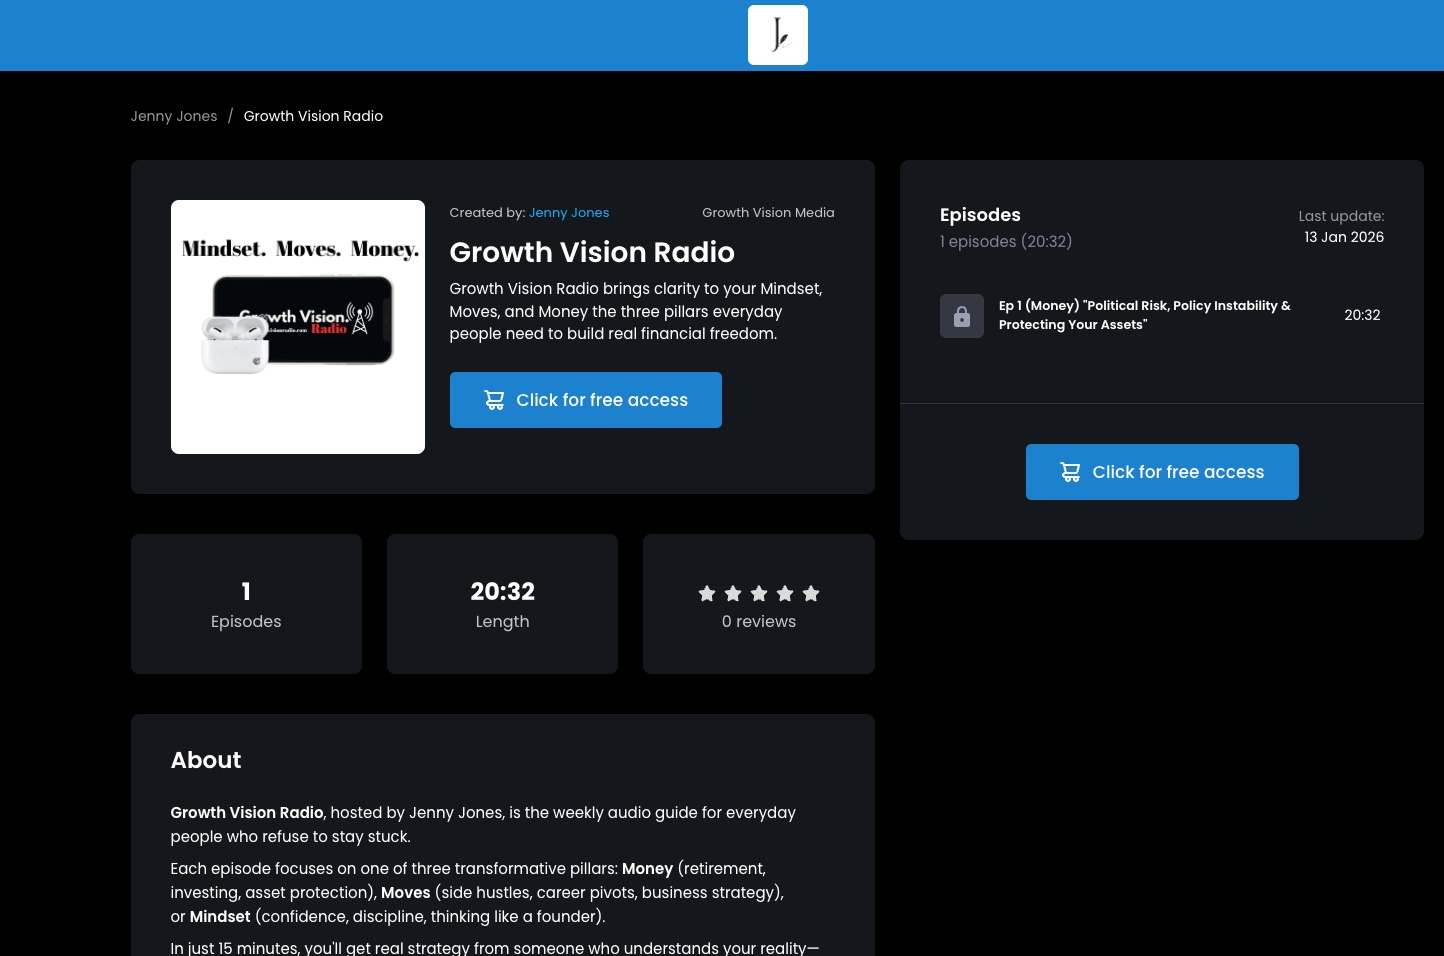
Task: Click the Click for free access button
Action: point(585,400)
